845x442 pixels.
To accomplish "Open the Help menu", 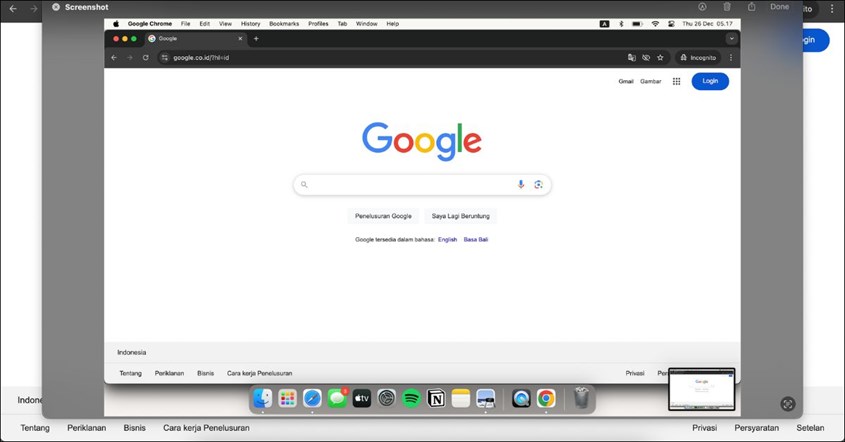I will (x=392, y=24).
